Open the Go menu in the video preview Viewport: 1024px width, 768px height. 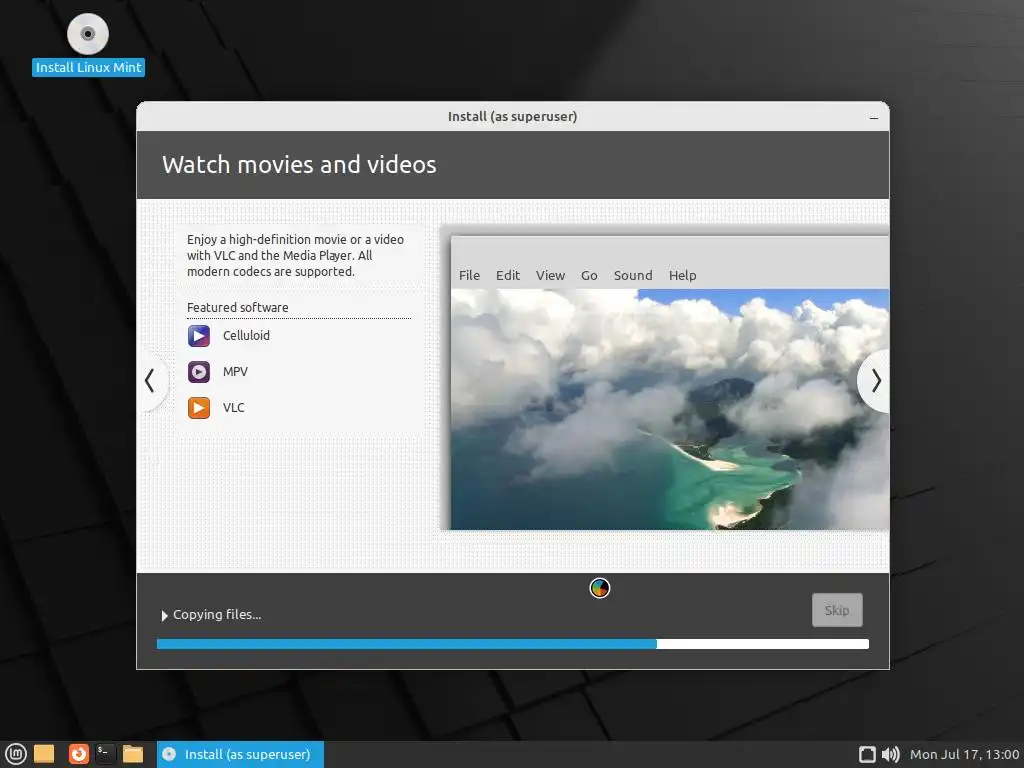click(589, 276)
